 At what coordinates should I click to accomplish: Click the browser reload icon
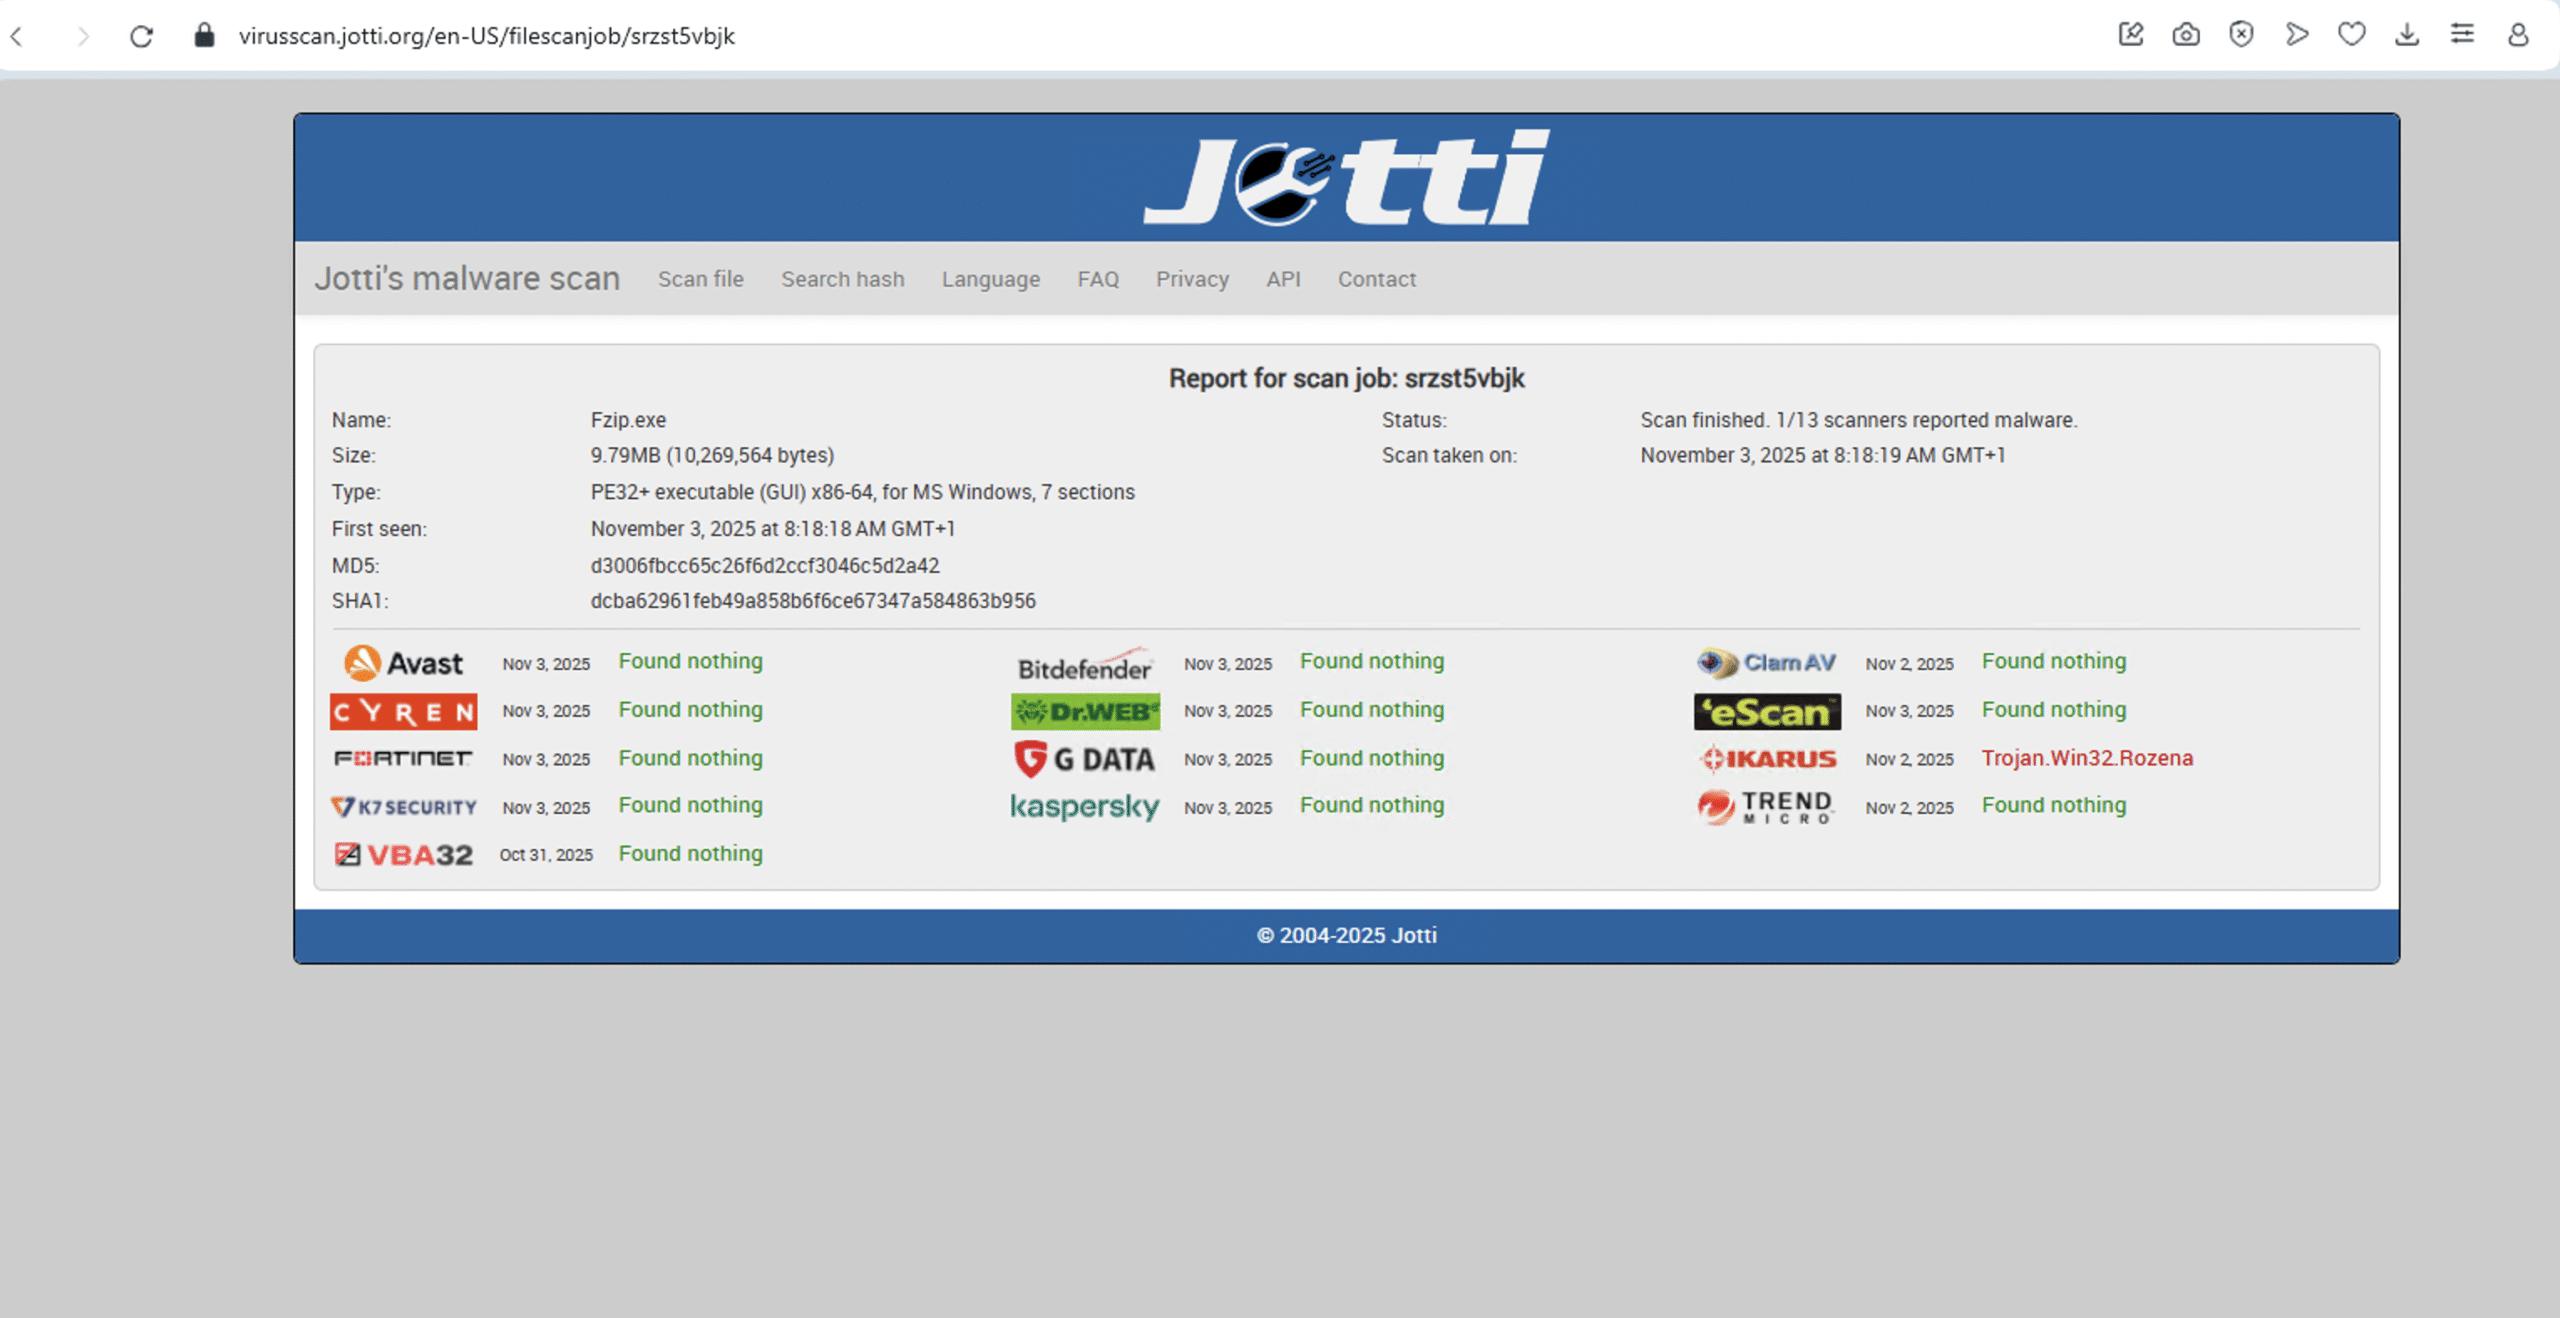pos(141,36)
